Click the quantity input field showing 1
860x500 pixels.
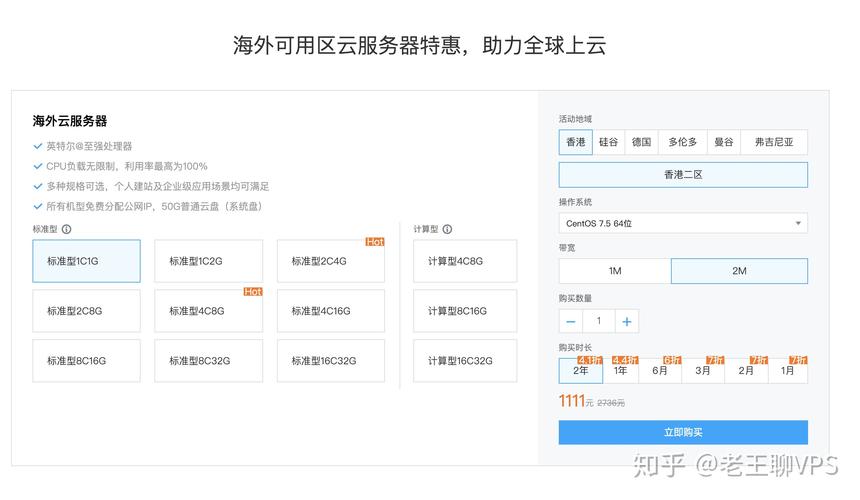[599, 321]
